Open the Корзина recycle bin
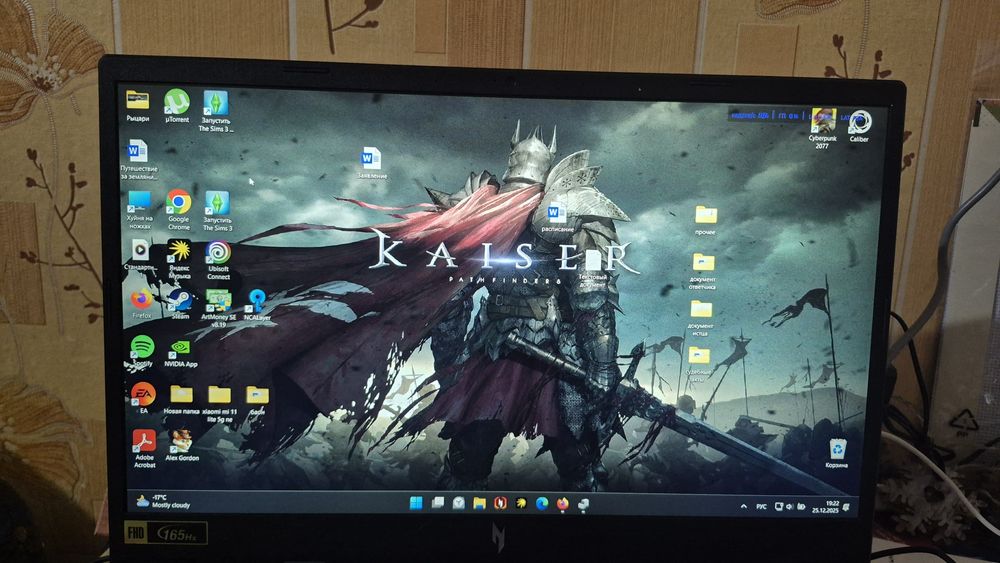The width and height of the screenshot is (1000, 563). tap(837, 453)
